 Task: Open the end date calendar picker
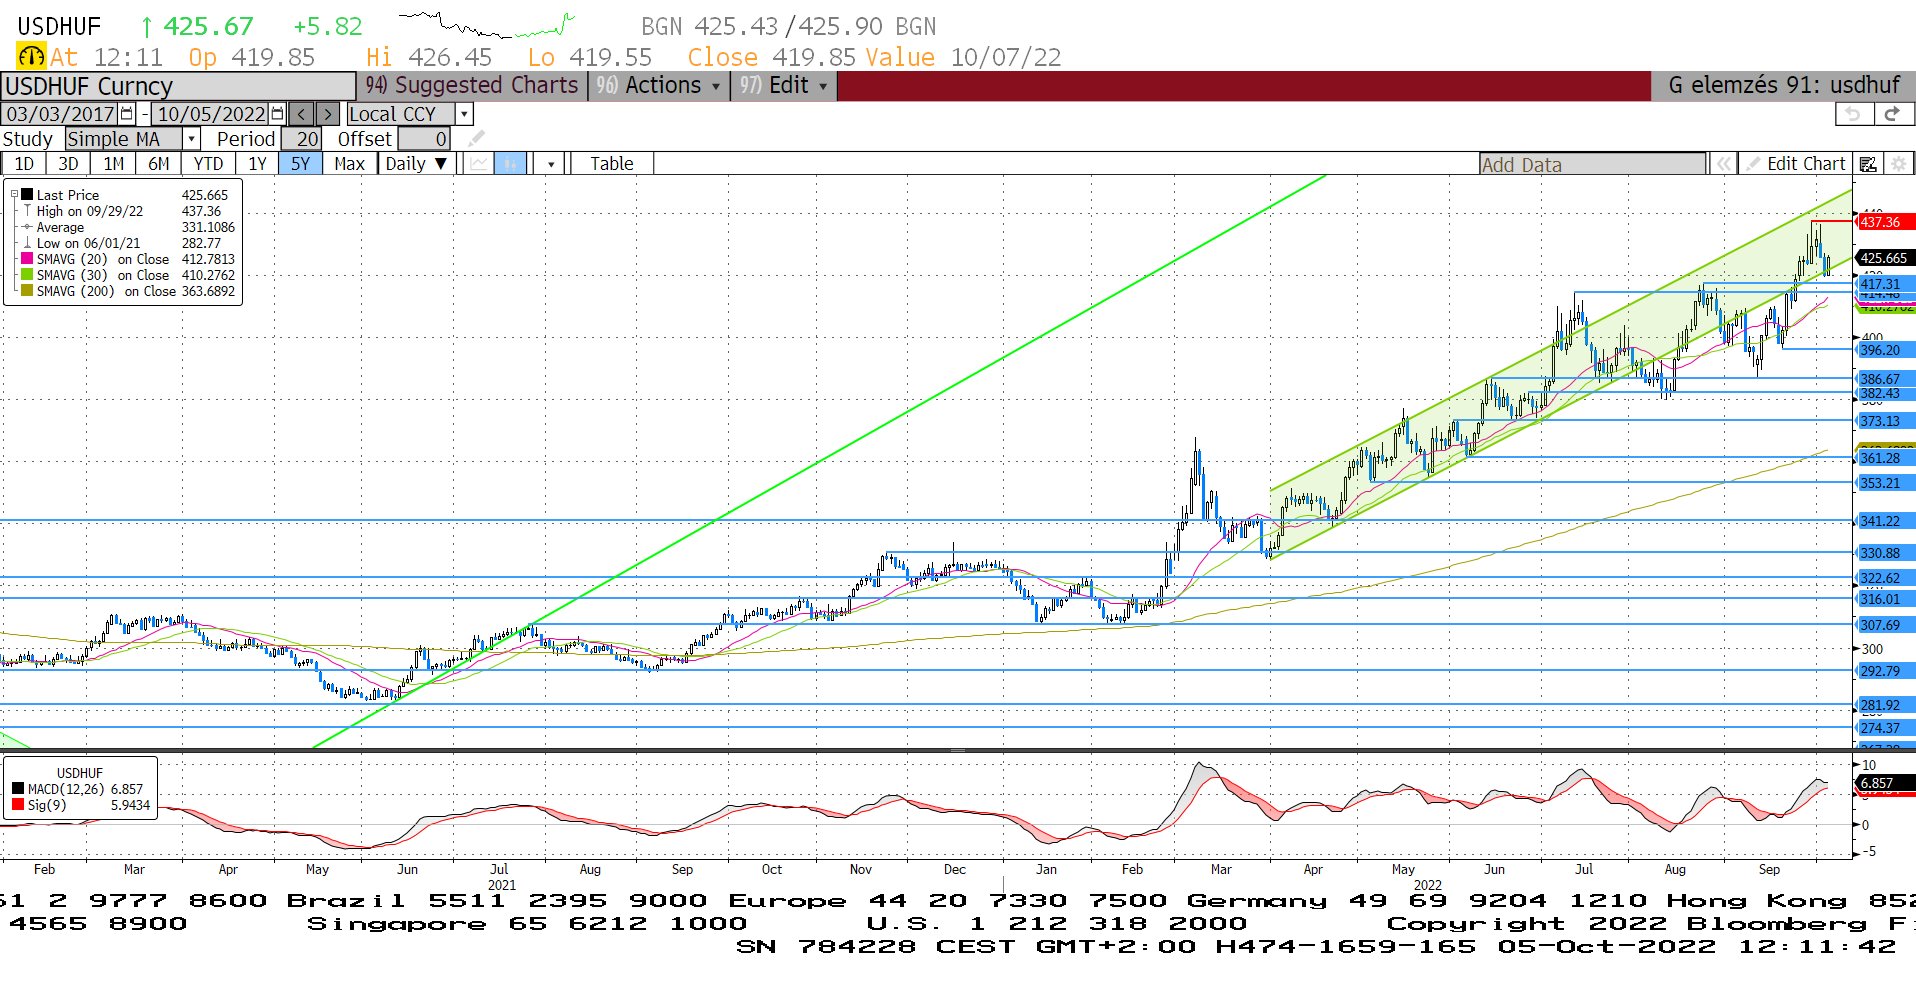(x=277, y=114)
